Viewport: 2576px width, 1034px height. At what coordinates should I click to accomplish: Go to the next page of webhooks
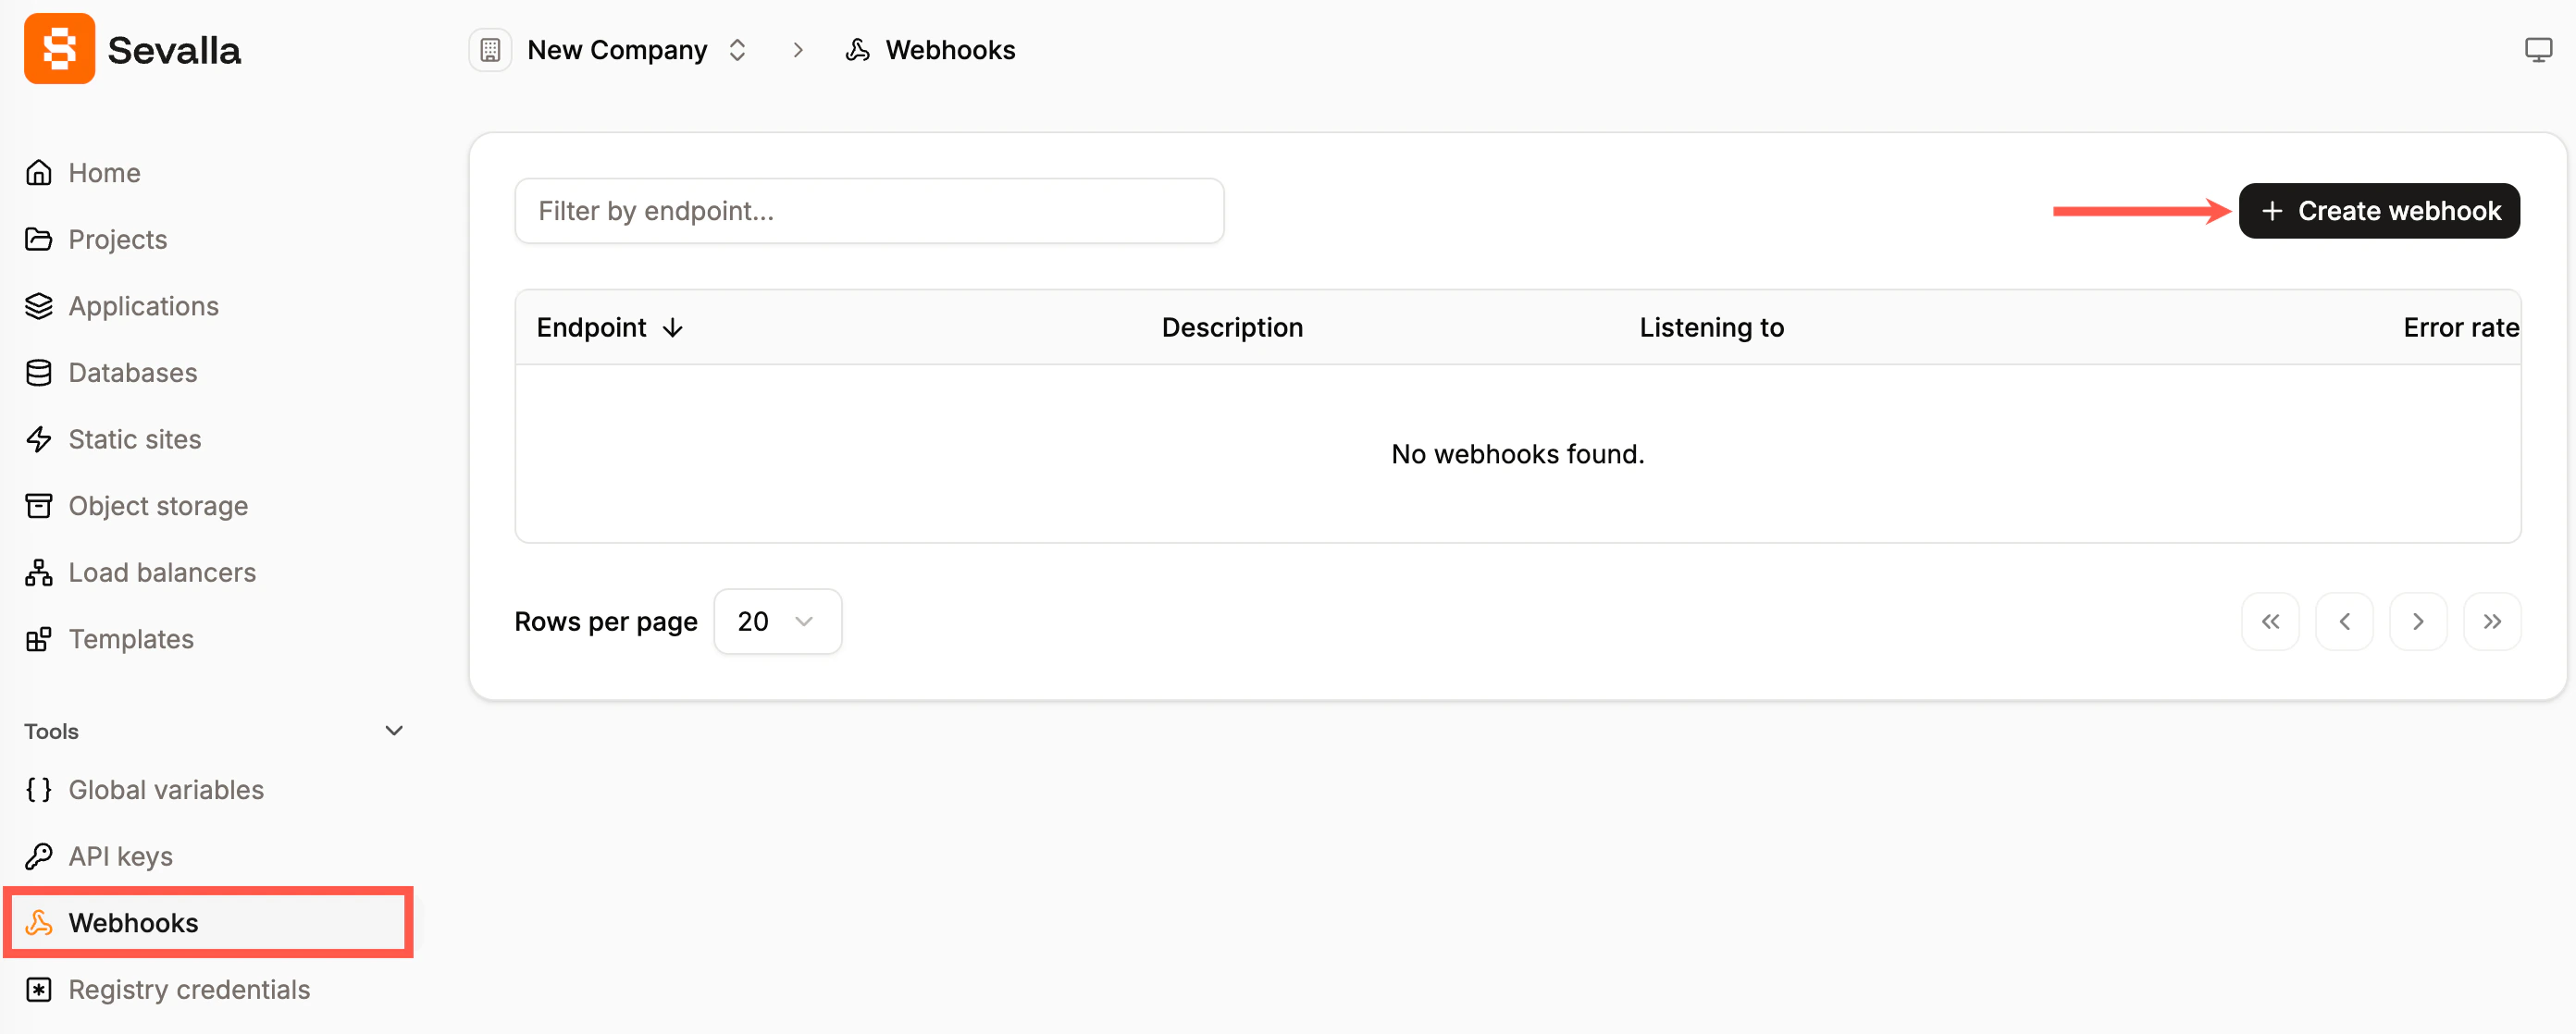coord(2418,621)
